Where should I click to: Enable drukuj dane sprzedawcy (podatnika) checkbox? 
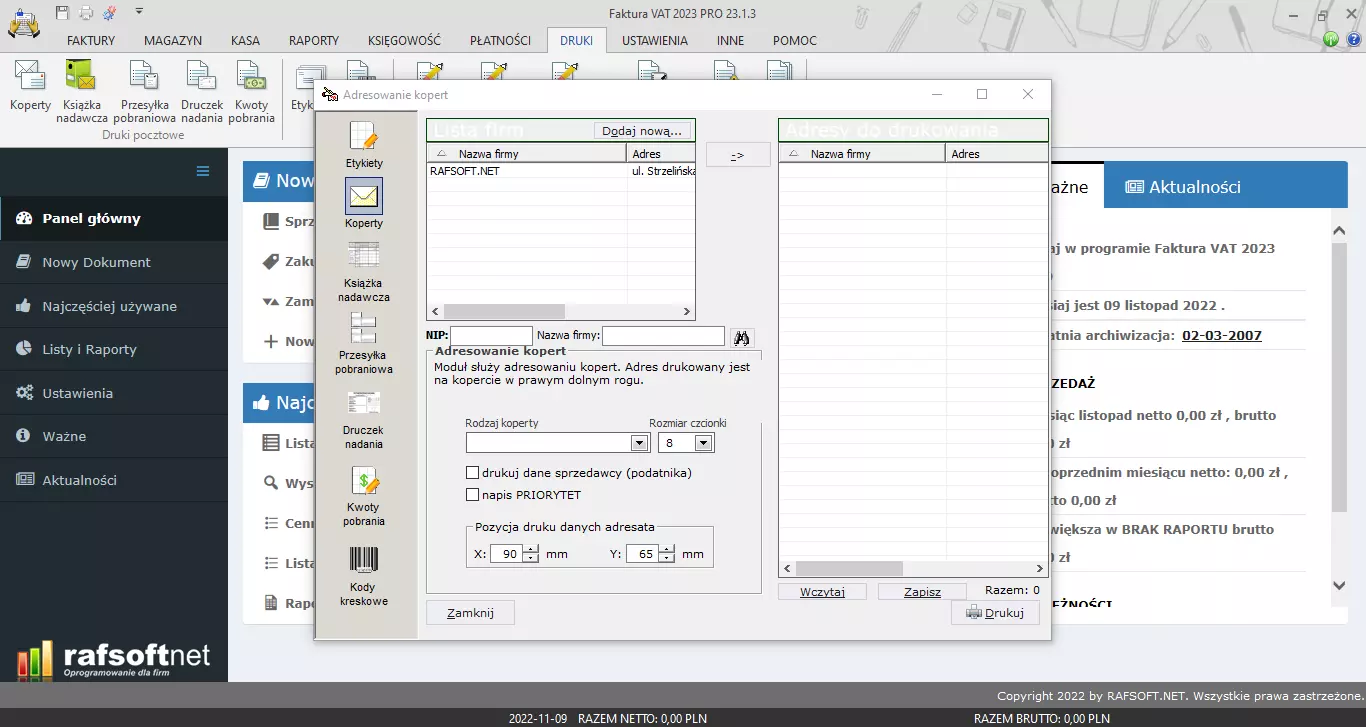(473, 473)
